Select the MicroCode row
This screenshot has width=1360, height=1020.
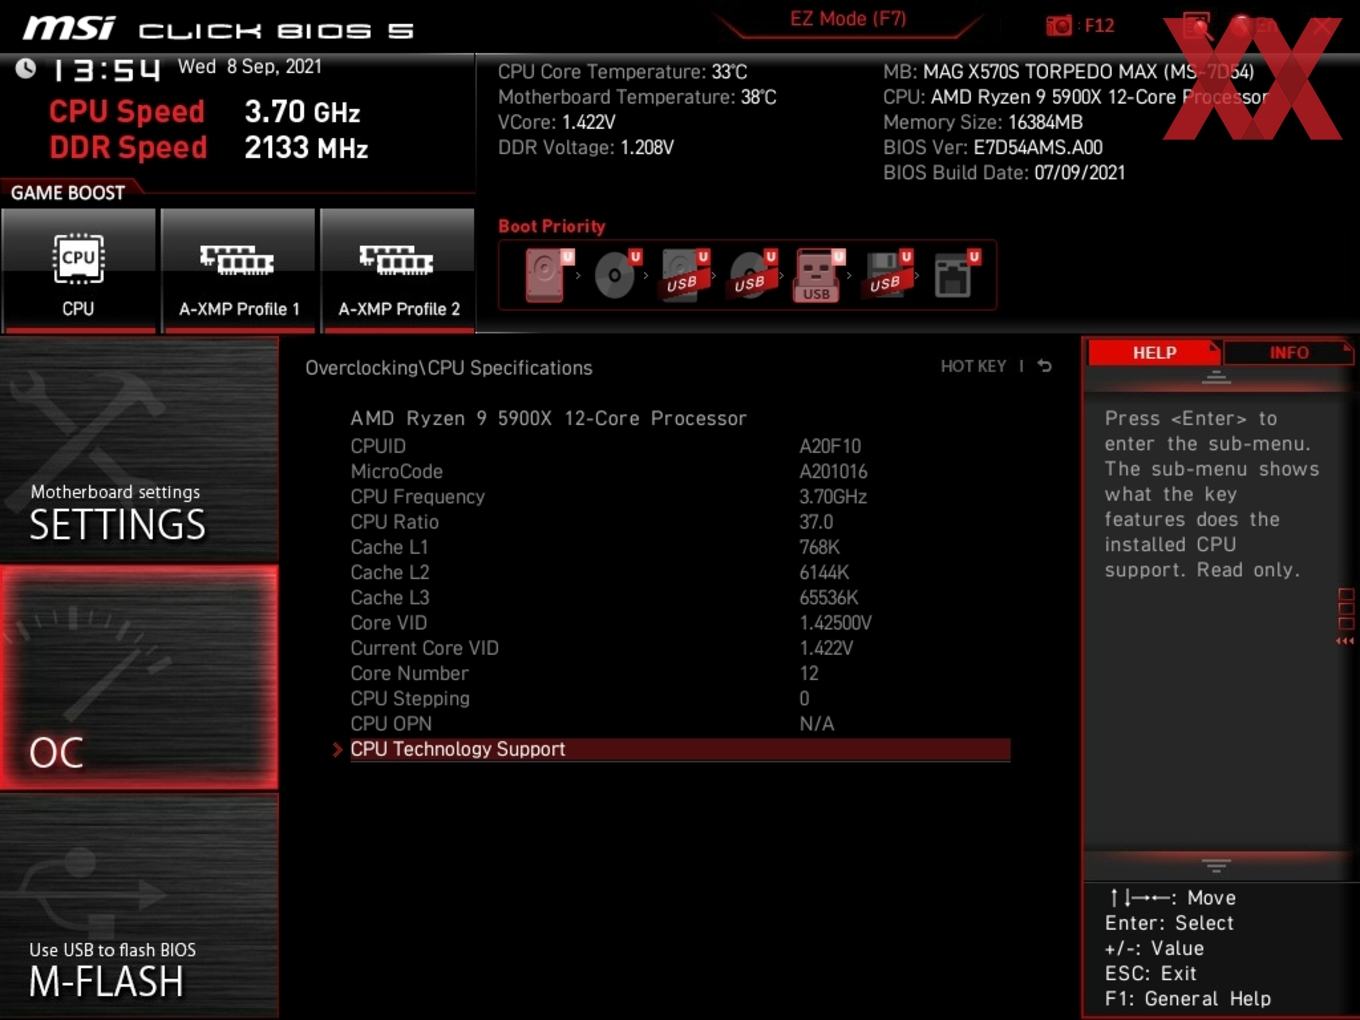tap(680, 471)
